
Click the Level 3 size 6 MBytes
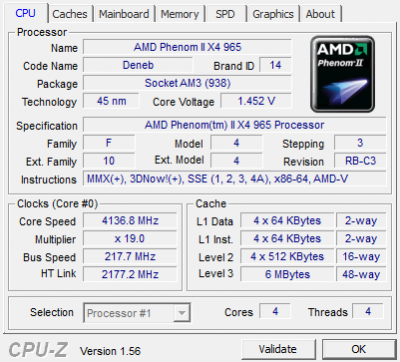point(287,274)
